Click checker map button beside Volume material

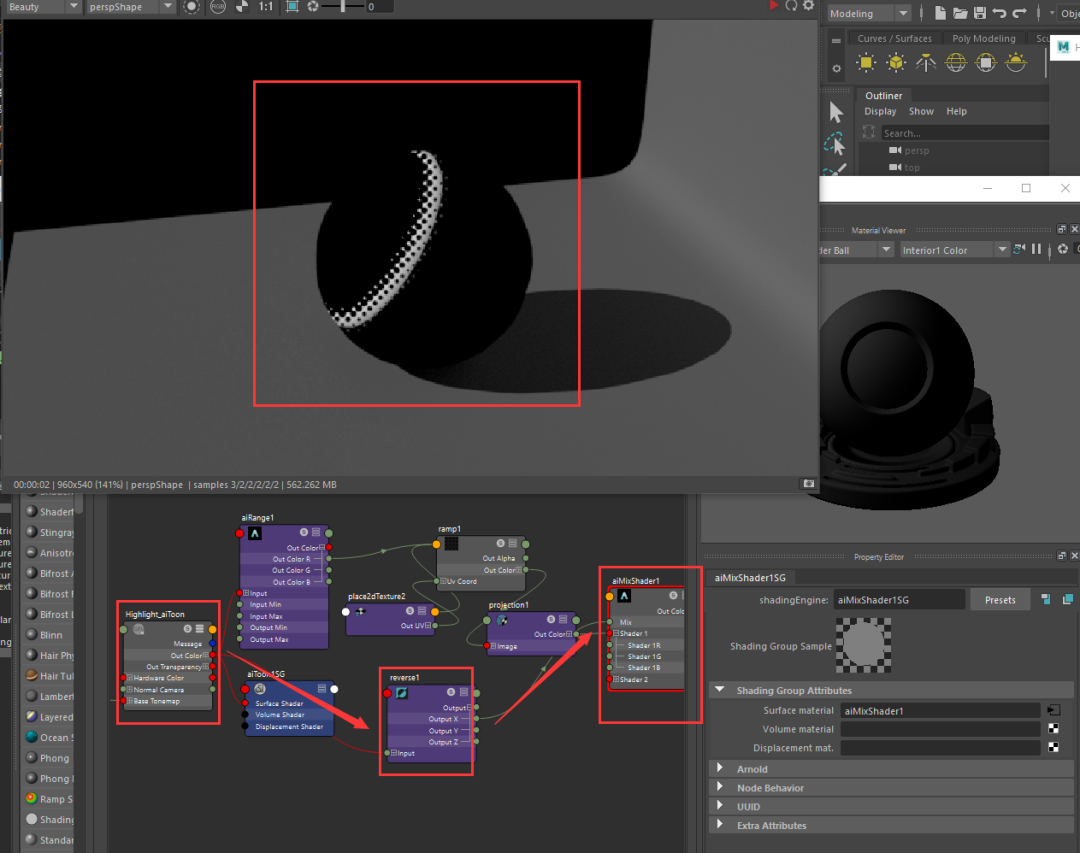pyautogui.click(x=1053, y=728)
